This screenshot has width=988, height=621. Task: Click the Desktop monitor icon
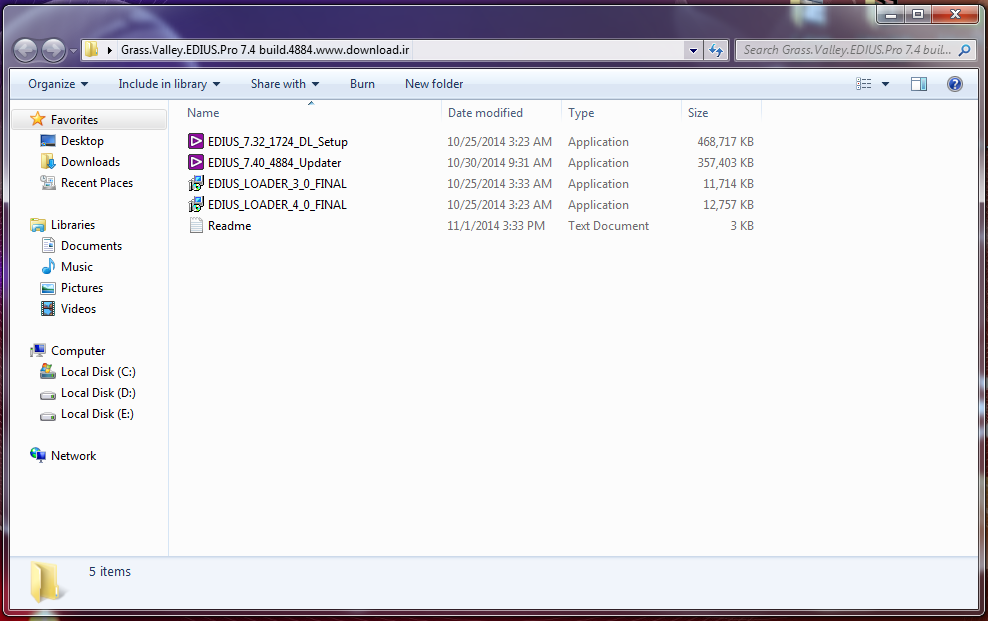pyautogui.click(x=48, y=140)
